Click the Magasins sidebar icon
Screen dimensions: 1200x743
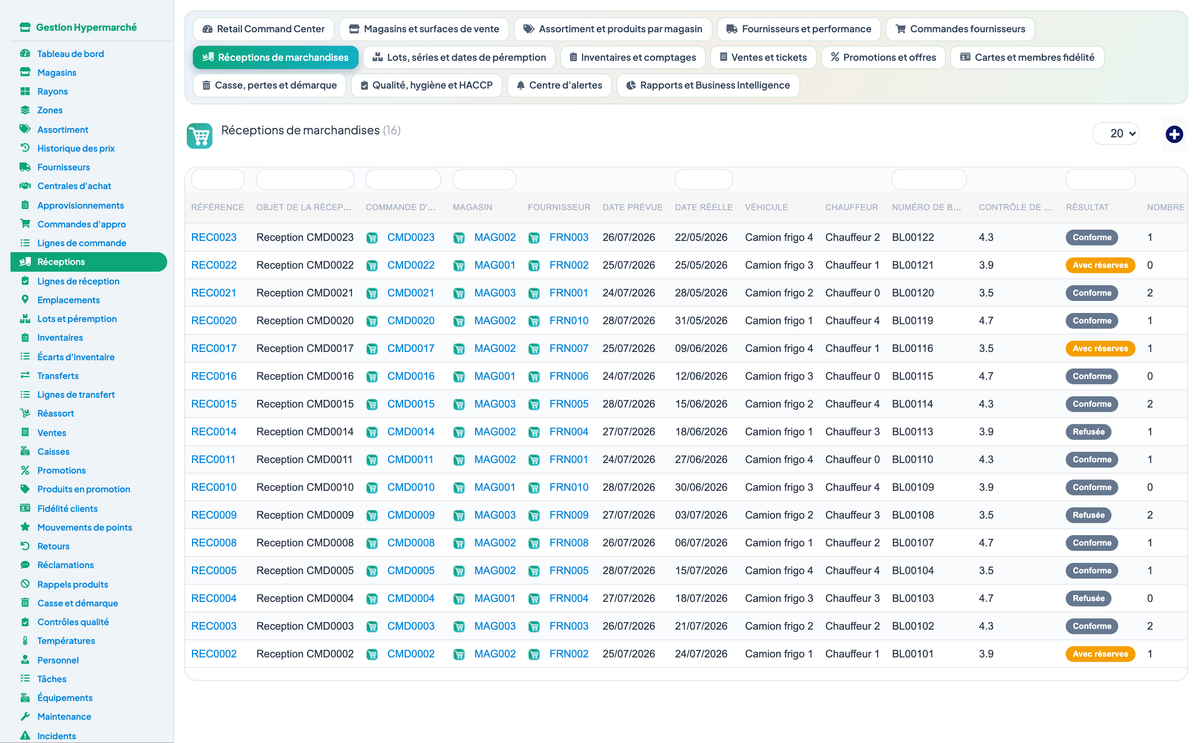click(x=25, y=72)
